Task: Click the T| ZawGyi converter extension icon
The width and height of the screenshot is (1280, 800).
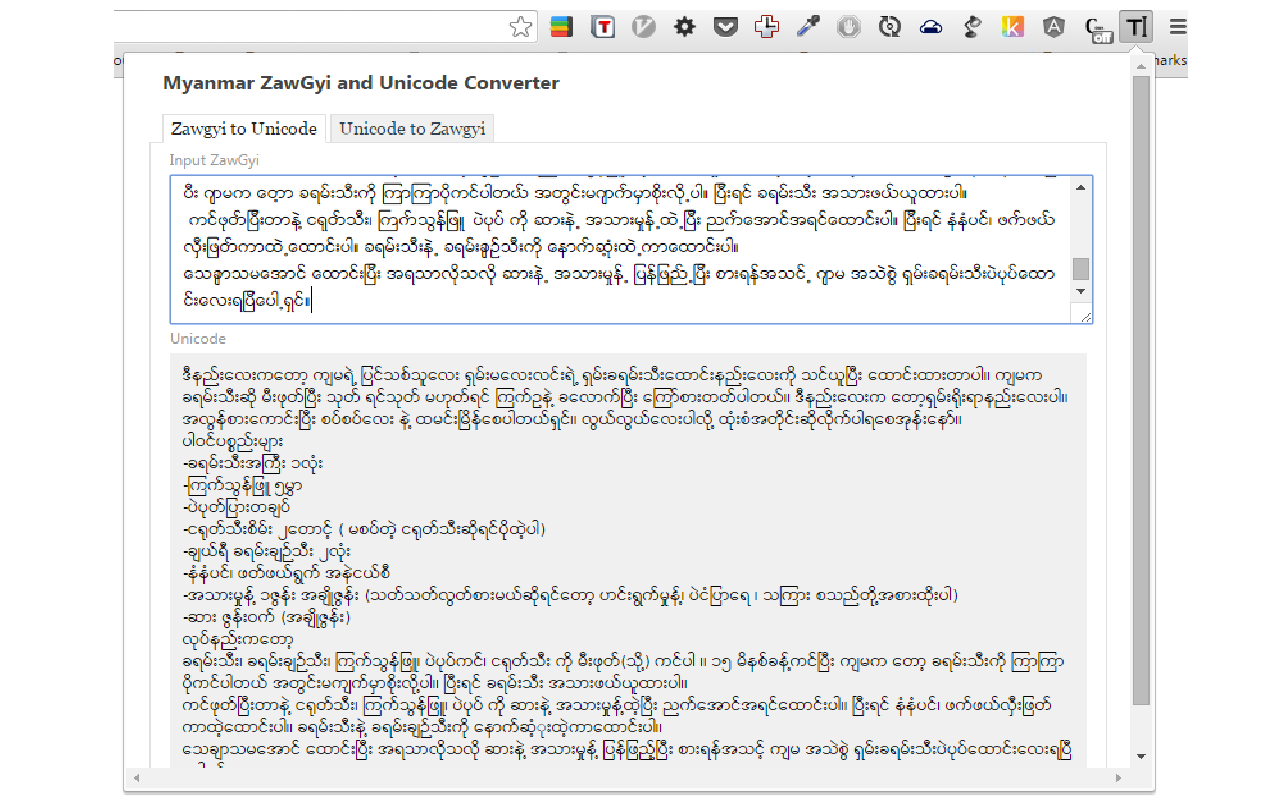Action: point(1135,27)
